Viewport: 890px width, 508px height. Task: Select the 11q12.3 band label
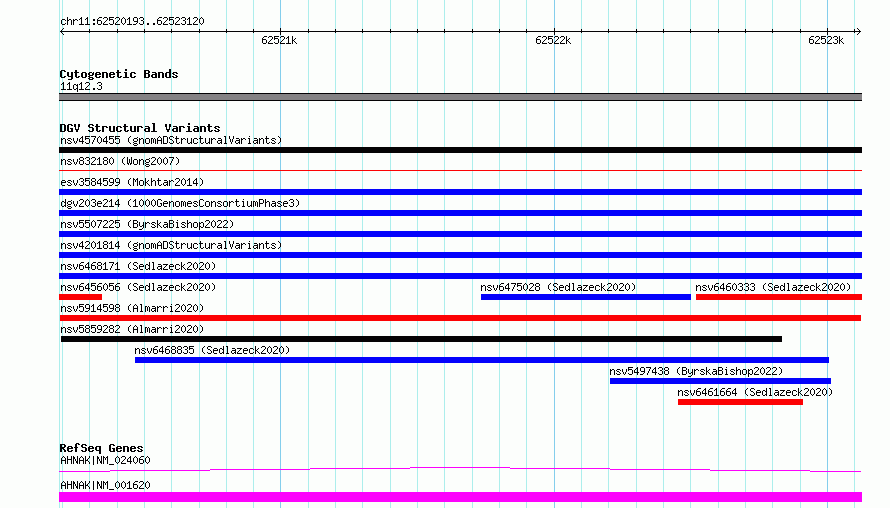click(82, 86)
